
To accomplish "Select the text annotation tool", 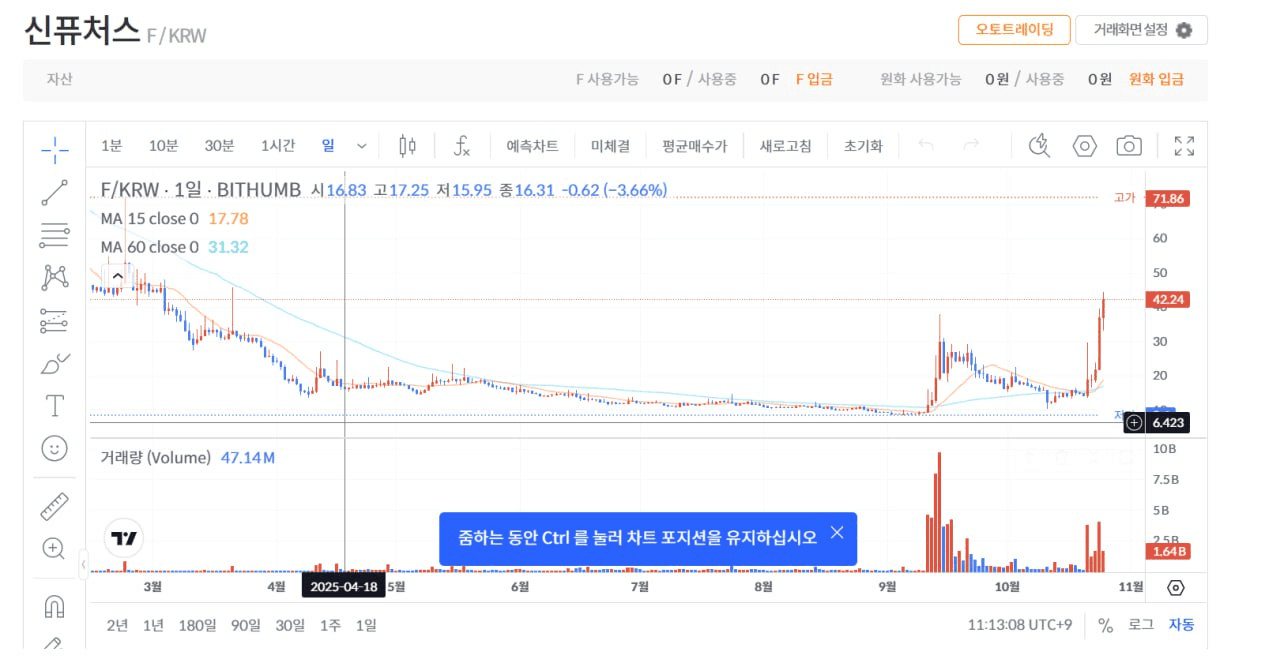I will click(55, 406).
